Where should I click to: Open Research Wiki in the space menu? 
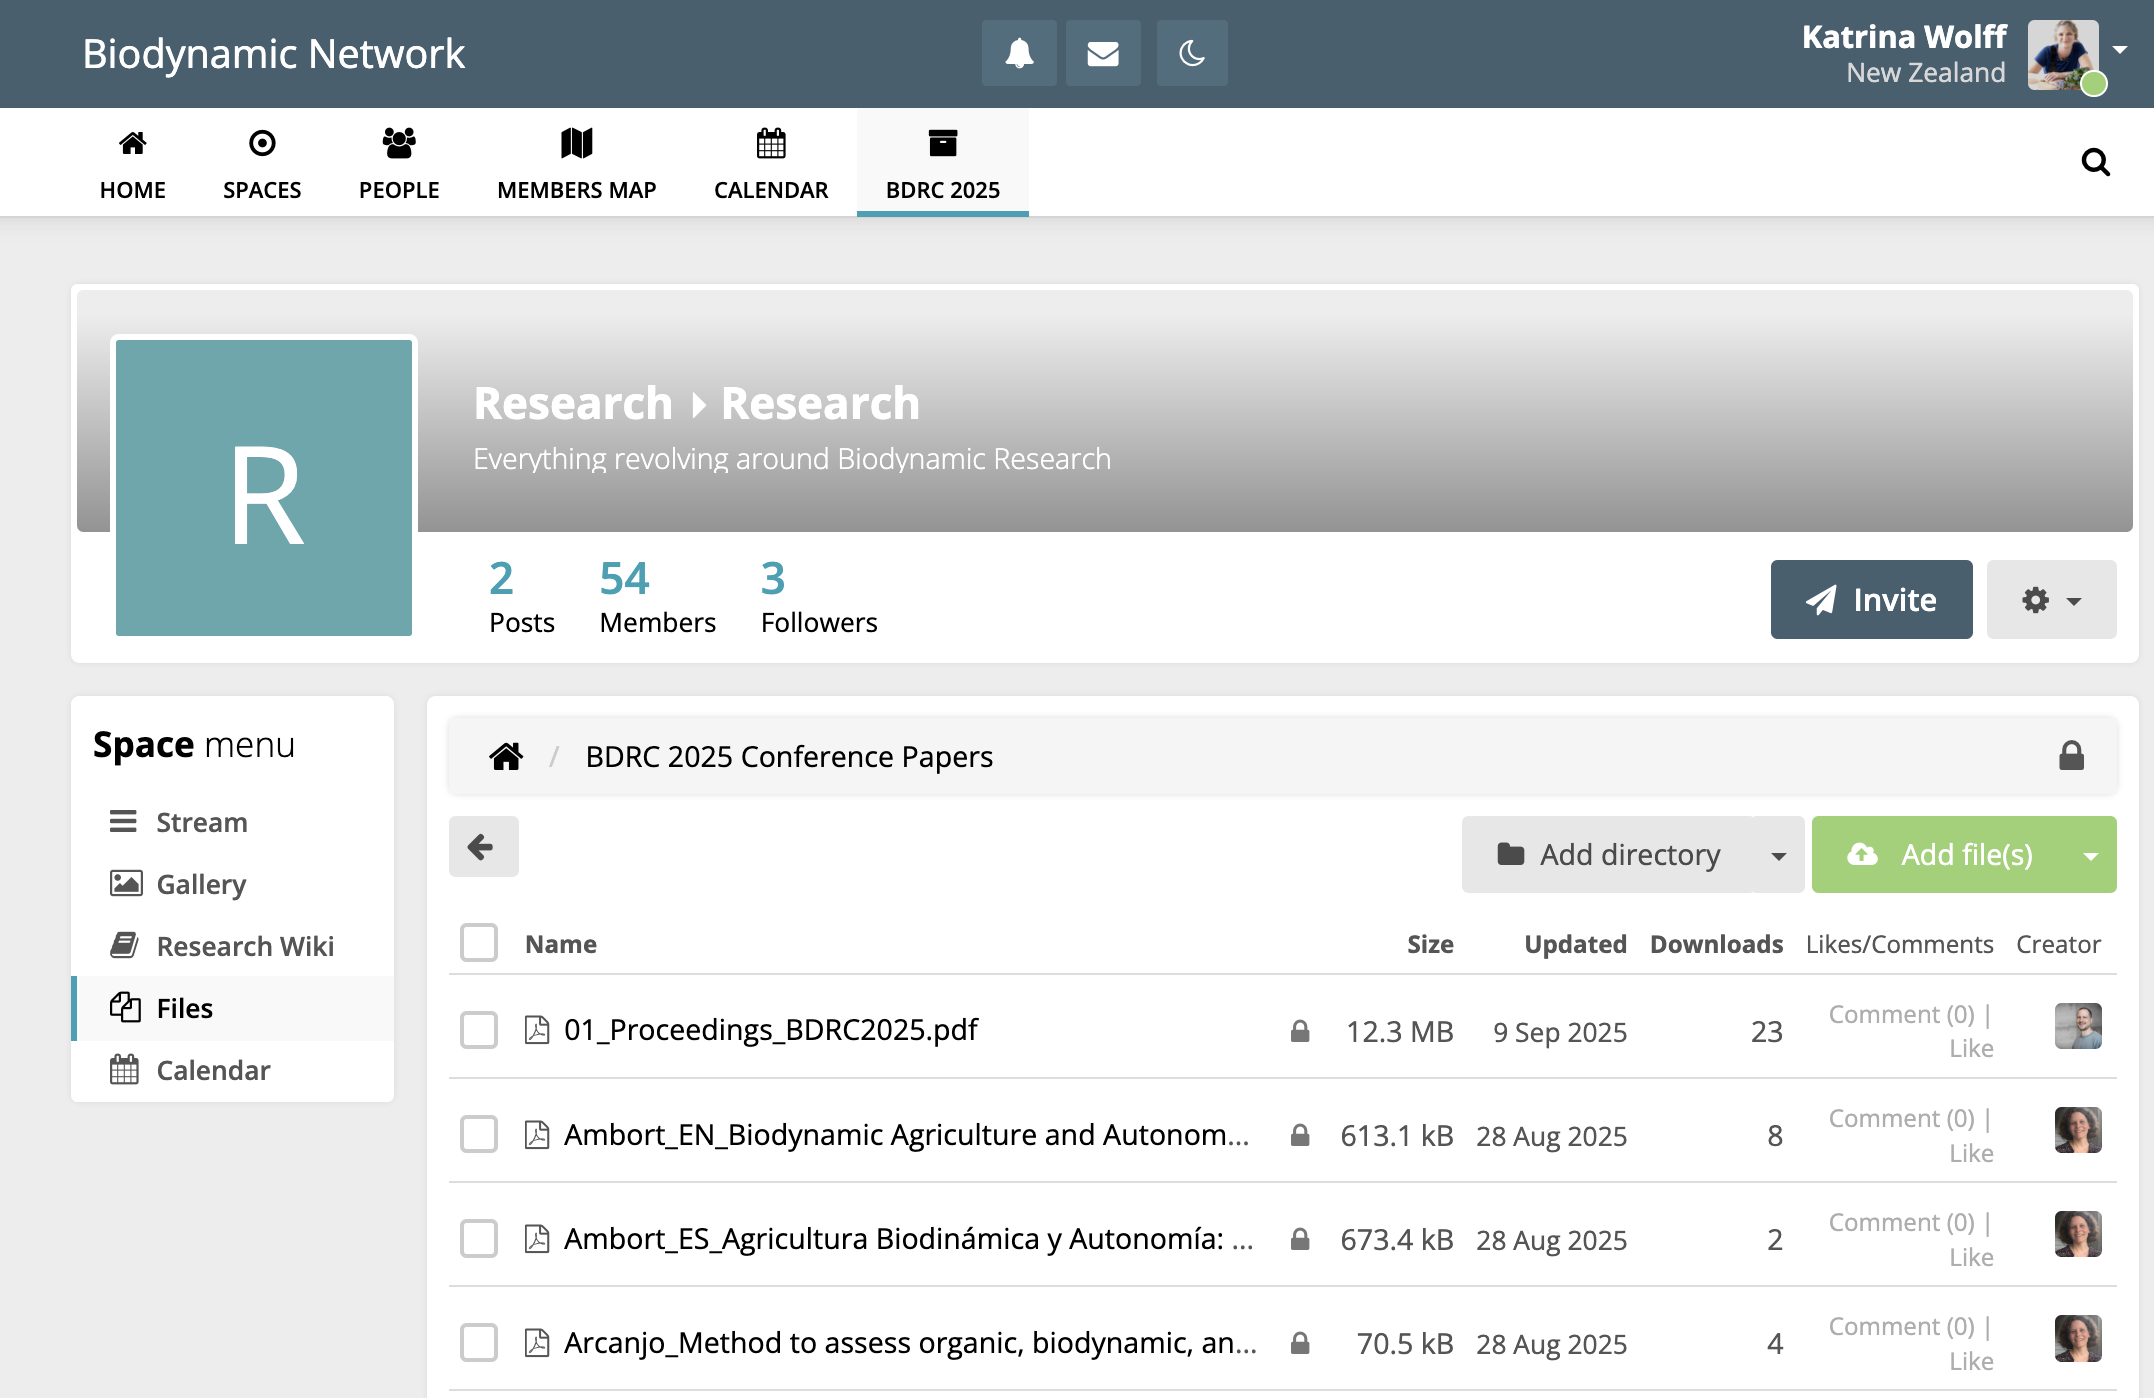click(x=245, y=946)
